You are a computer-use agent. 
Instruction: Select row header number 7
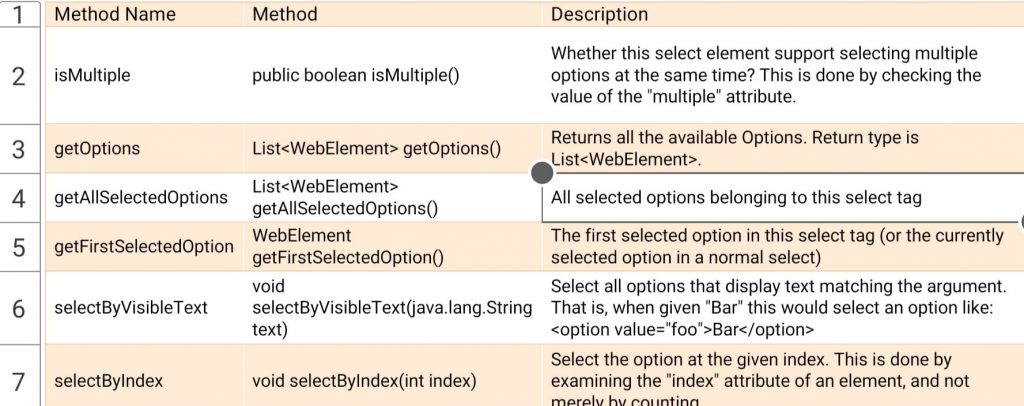pyautogui.click(x=20, y=376)
